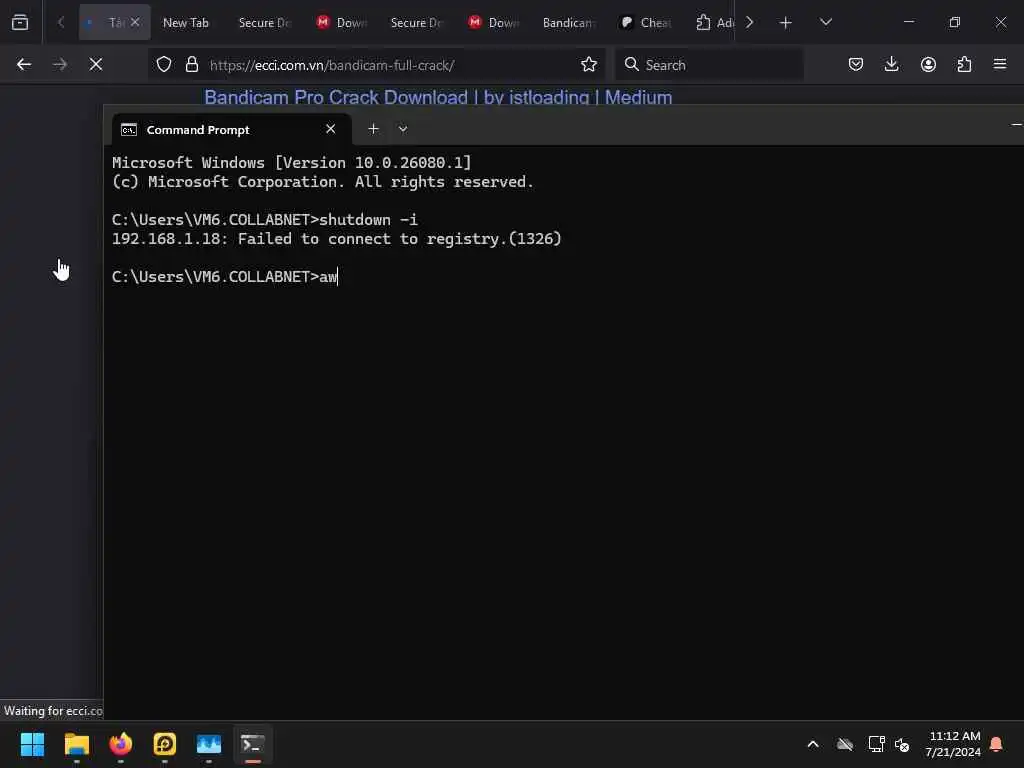Open the Extensions puzzle icon
The width and height of the screenshot is (1024, 768).
point(964,65)
